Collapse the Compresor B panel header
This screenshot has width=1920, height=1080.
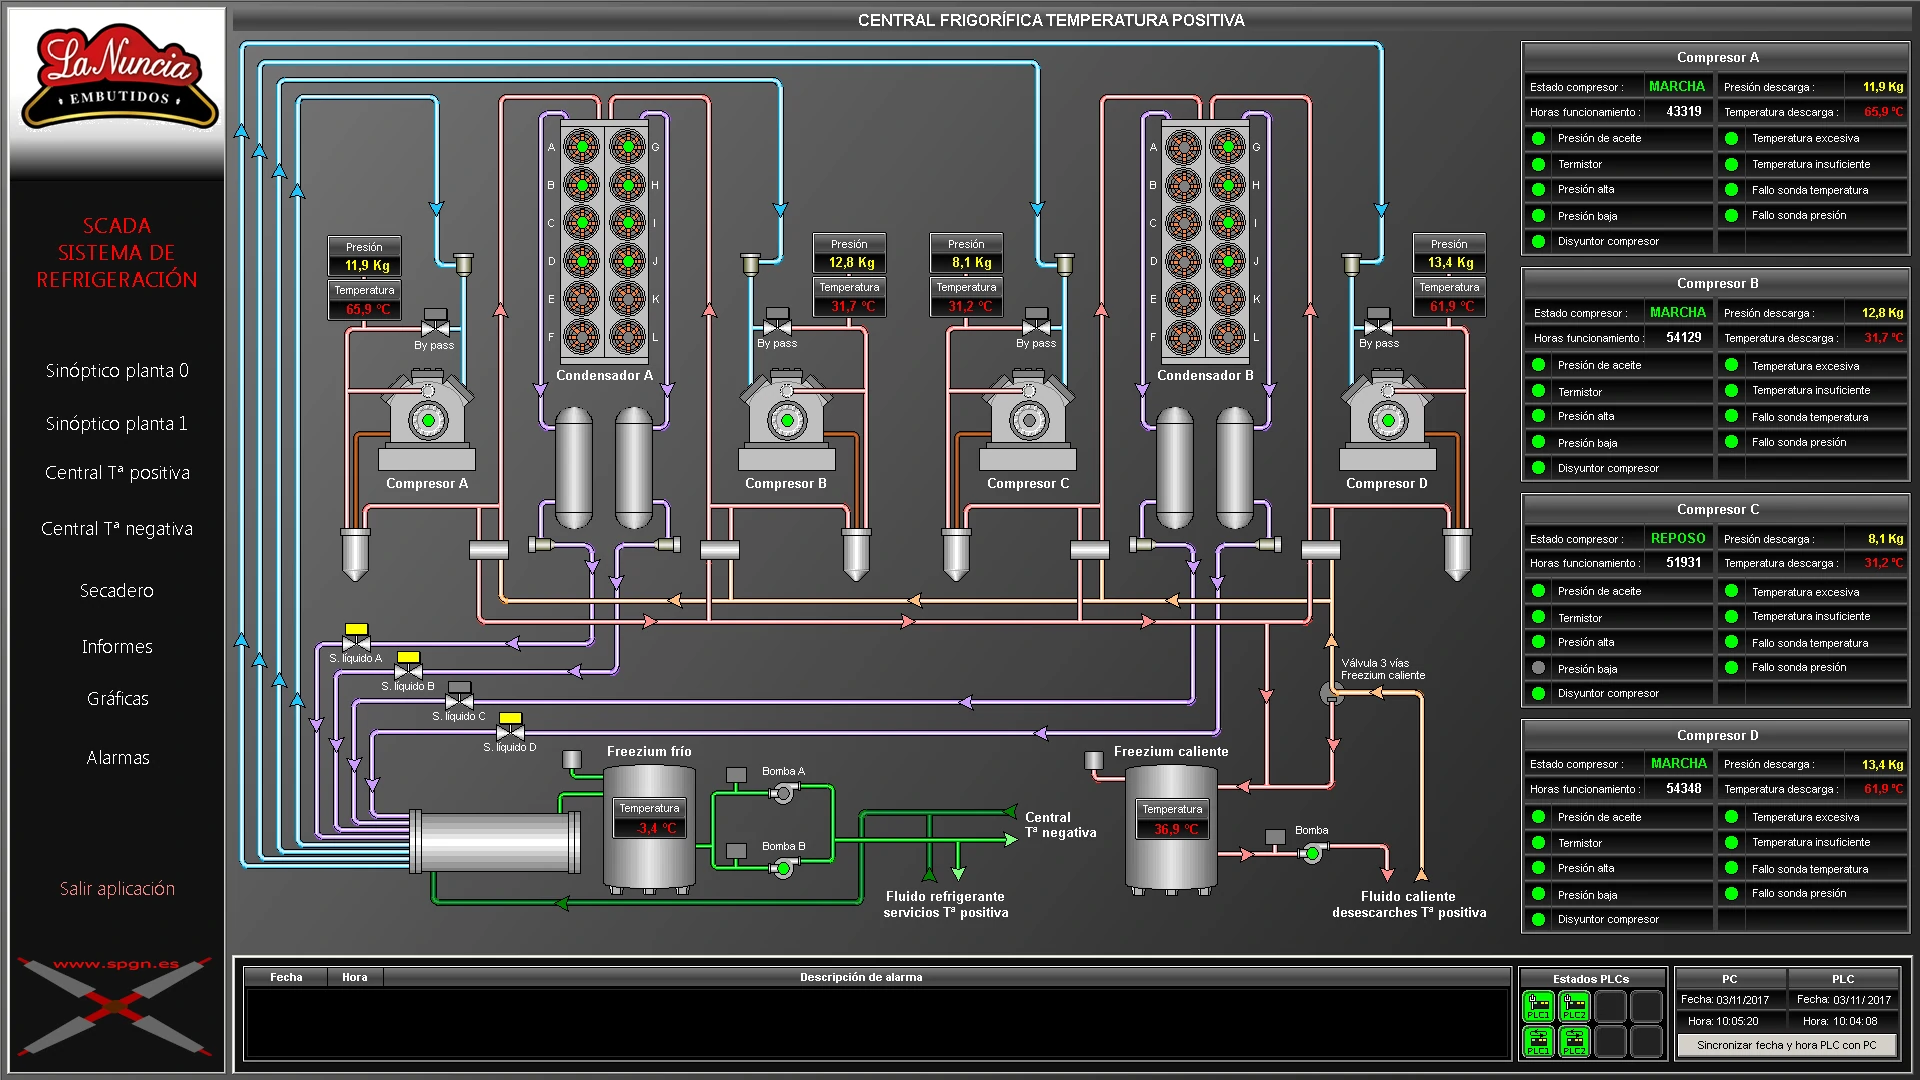pyautogui.click(x=1716, y=283)
